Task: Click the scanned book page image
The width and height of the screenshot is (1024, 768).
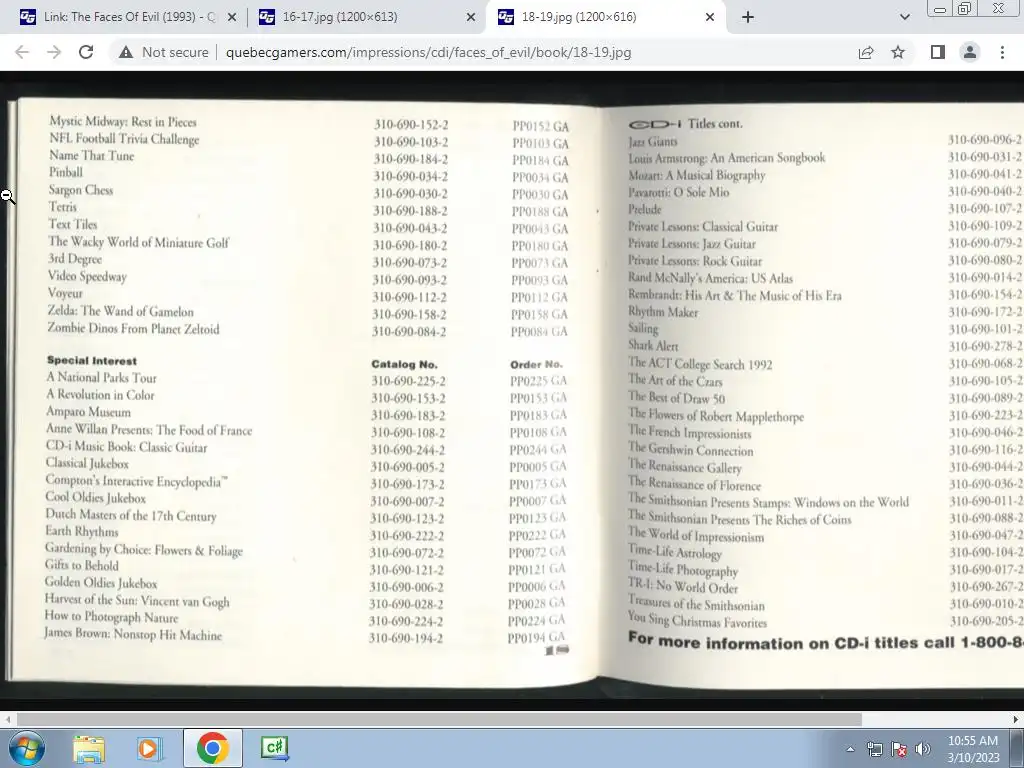Action: point(512,392)
